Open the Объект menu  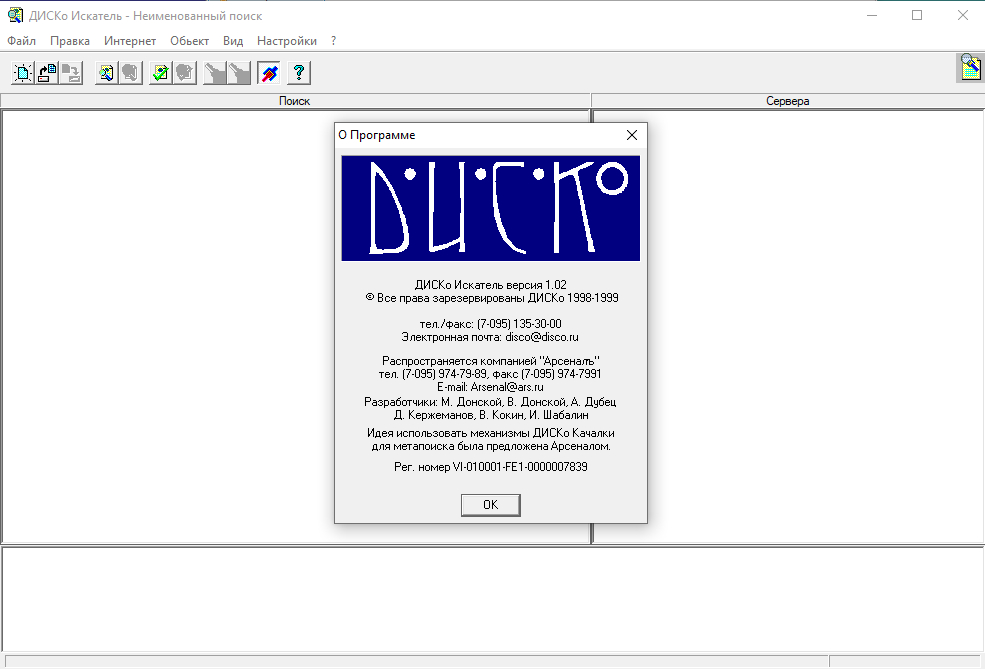(190, 41)
